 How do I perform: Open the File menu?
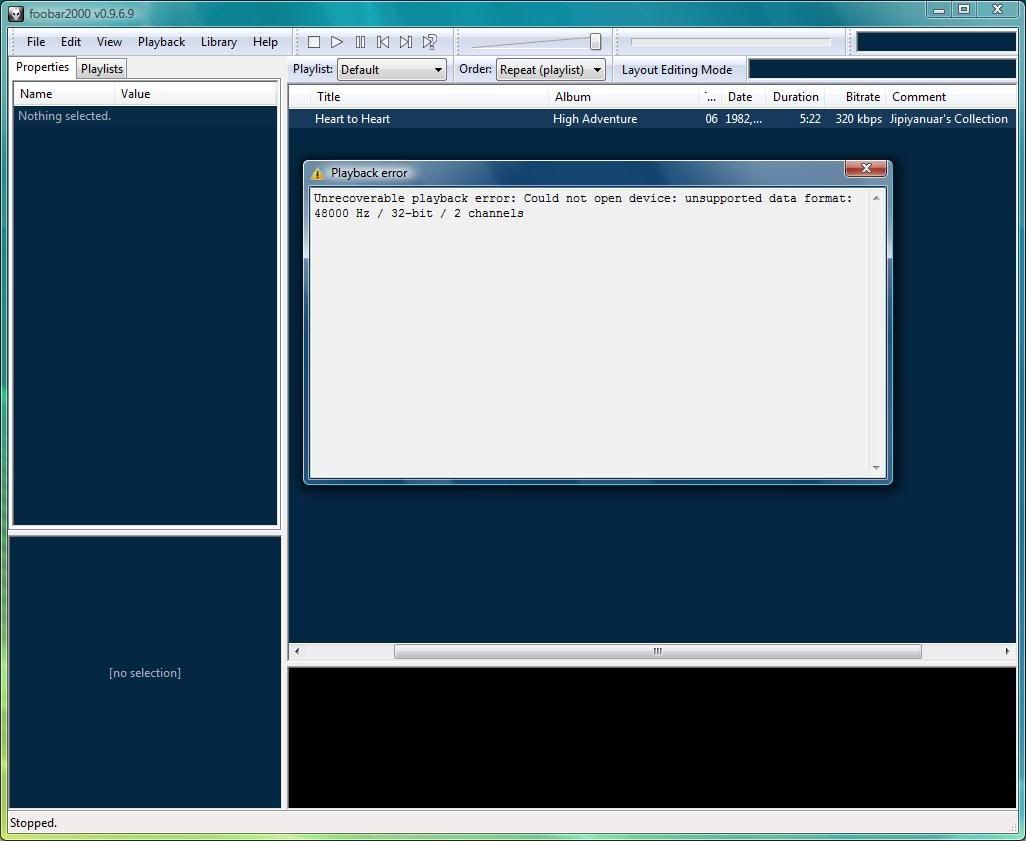(x=36, y=42)
